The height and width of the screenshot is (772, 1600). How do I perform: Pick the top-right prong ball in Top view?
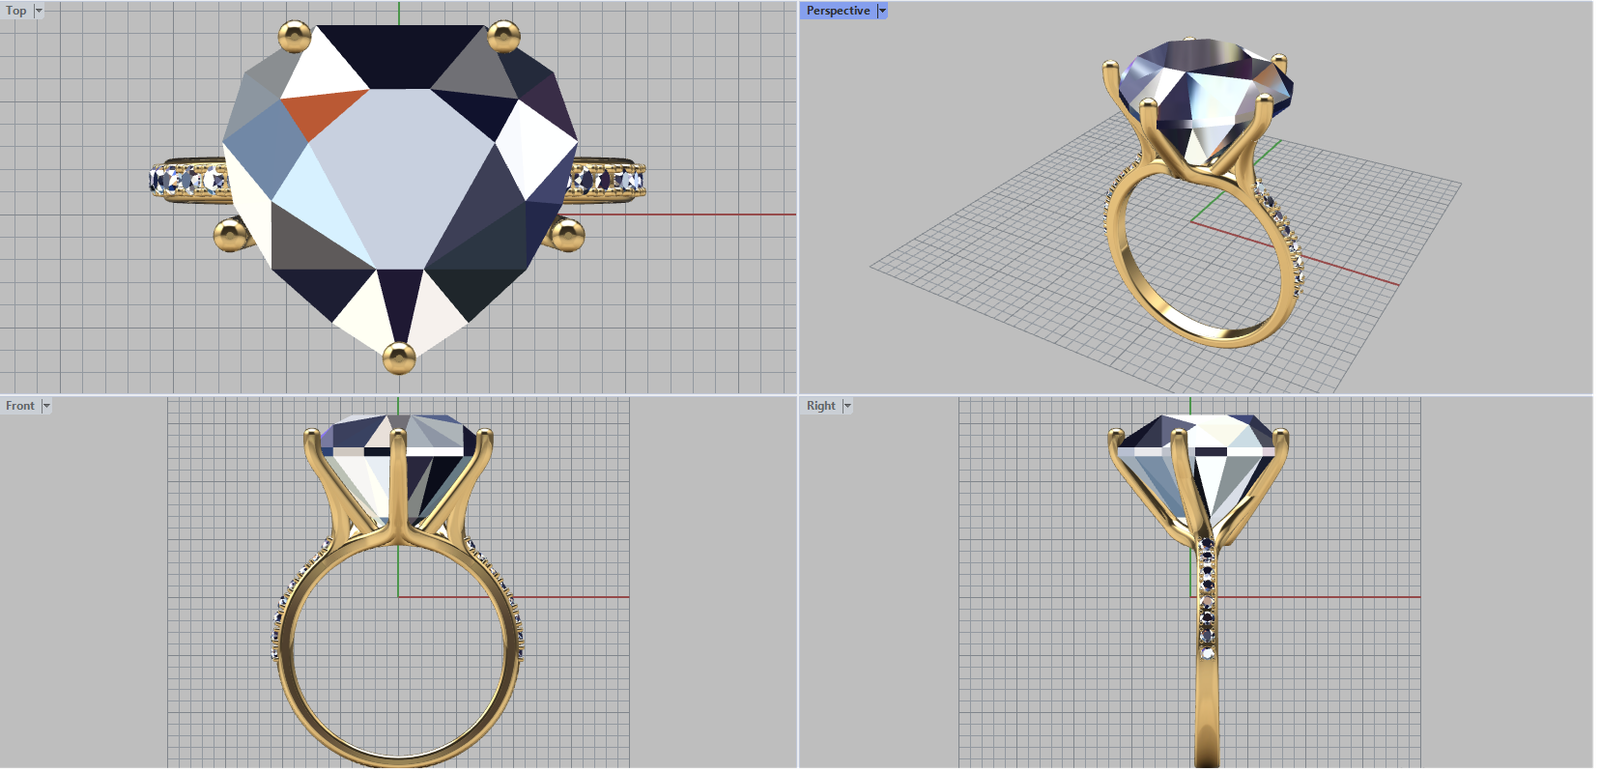pyautogui.click(x=503, y=37)
